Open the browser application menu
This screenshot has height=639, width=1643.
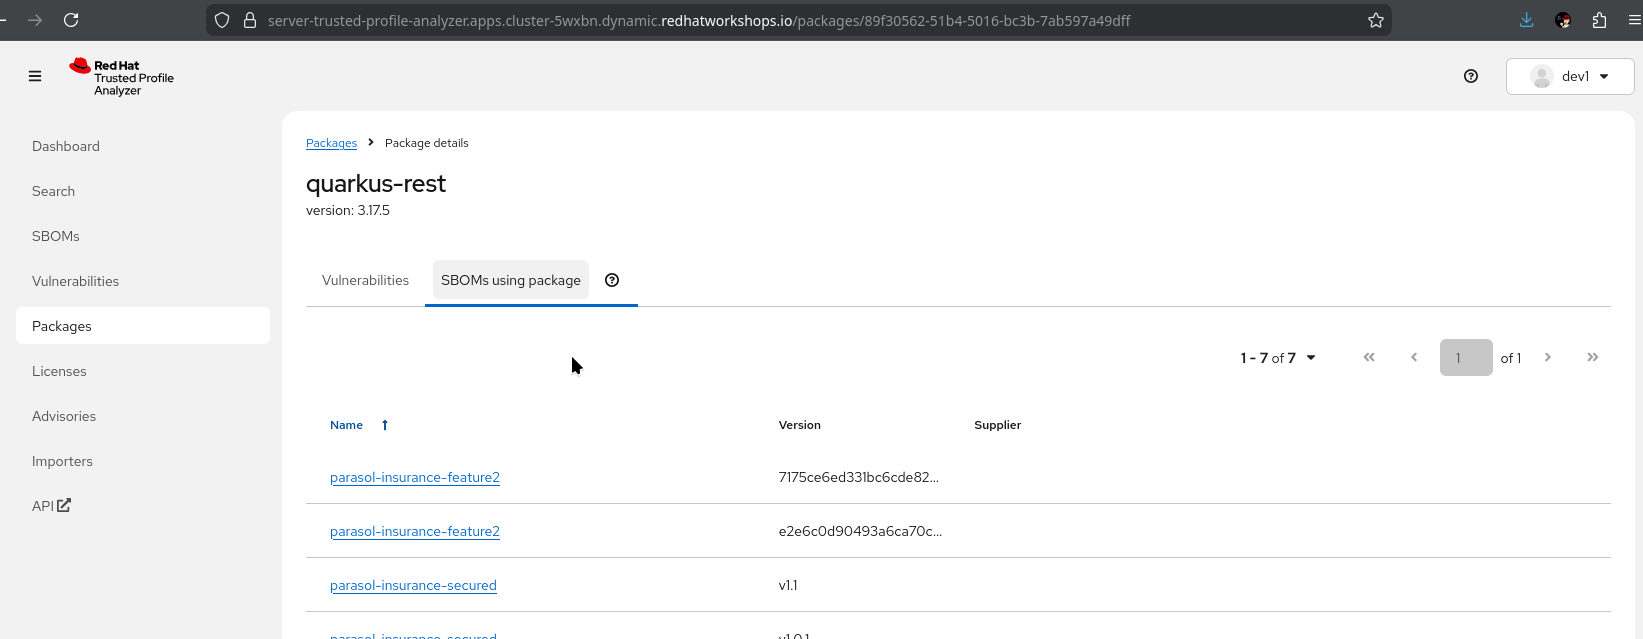point(1634,20)
